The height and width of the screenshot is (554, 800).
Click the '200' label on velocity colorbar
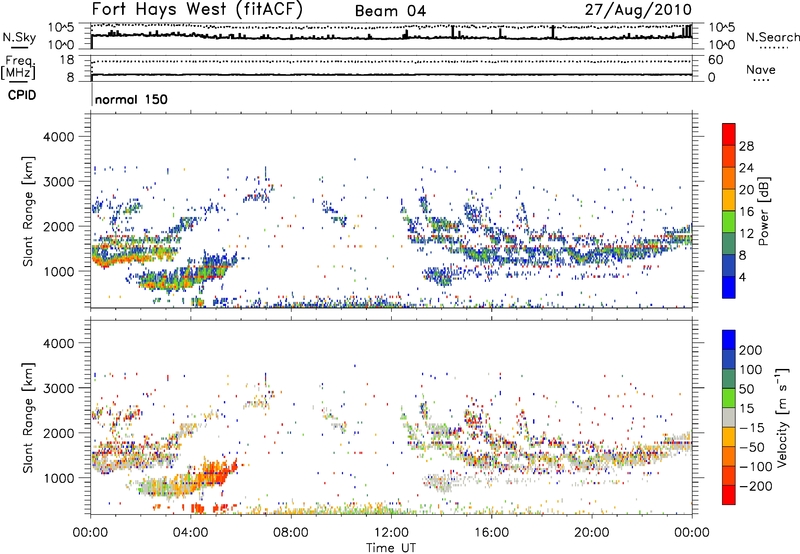(x=751, y=350)
